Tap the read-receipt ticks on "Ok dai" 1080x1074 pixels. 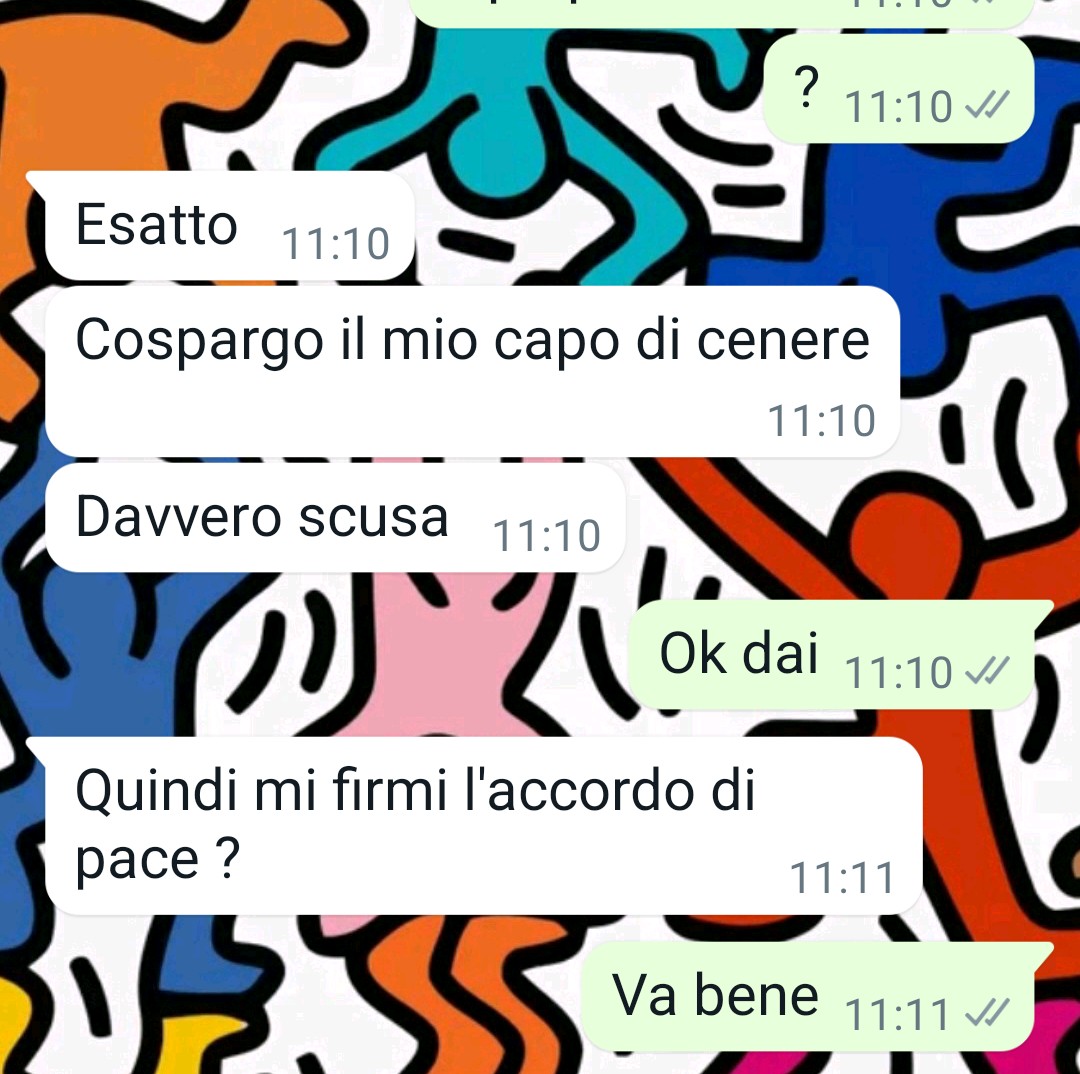(x=987, y=670)
